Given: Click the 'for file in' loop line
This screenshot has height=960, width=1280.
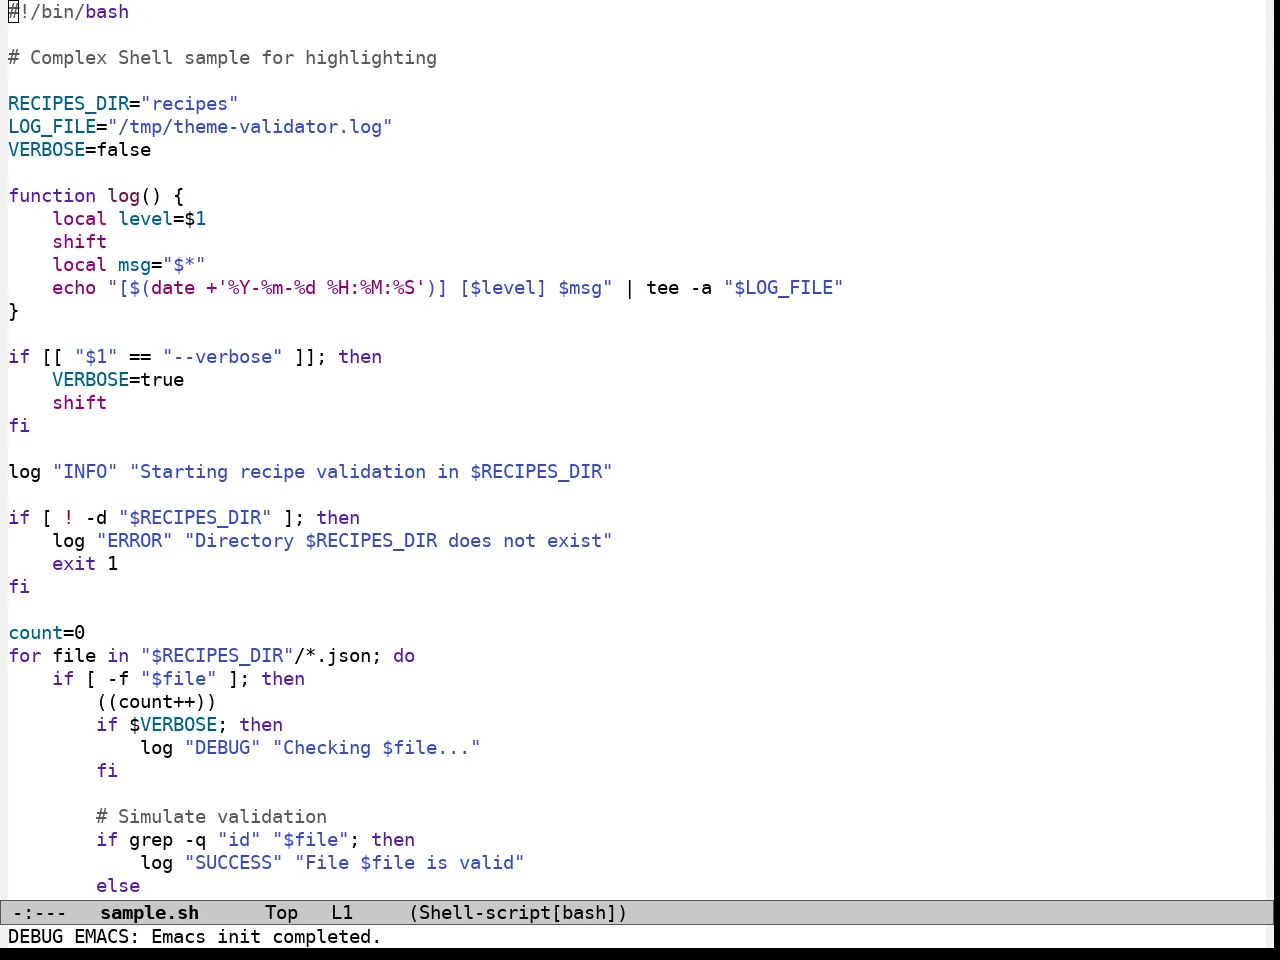Looking at the screenshot, I should [x=212, y=656].
